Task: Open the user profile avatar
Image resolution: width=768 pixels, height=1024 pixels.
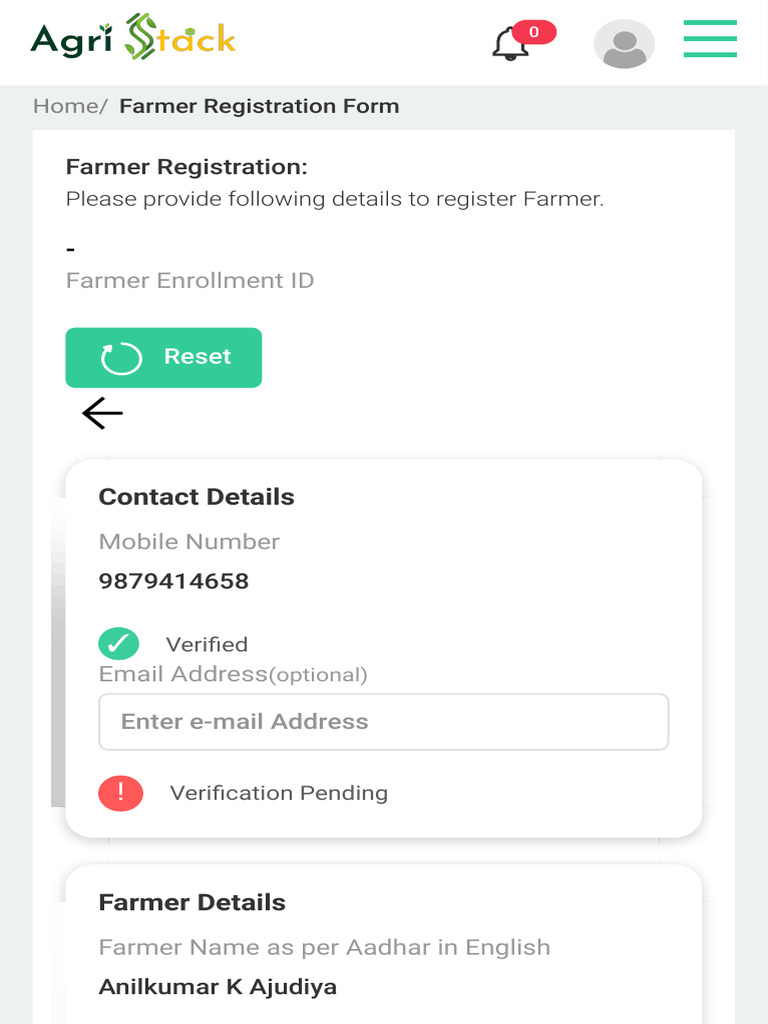Action: tap(624, 44)
